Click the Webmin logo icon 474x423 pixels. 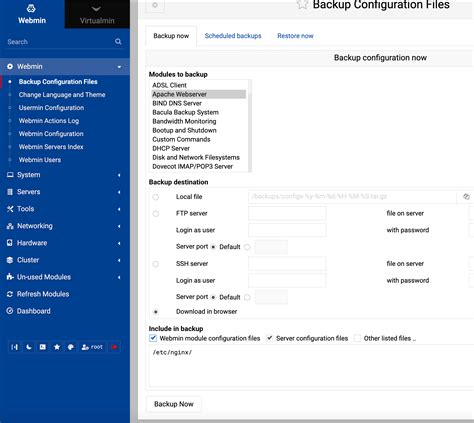coord(31,8)
